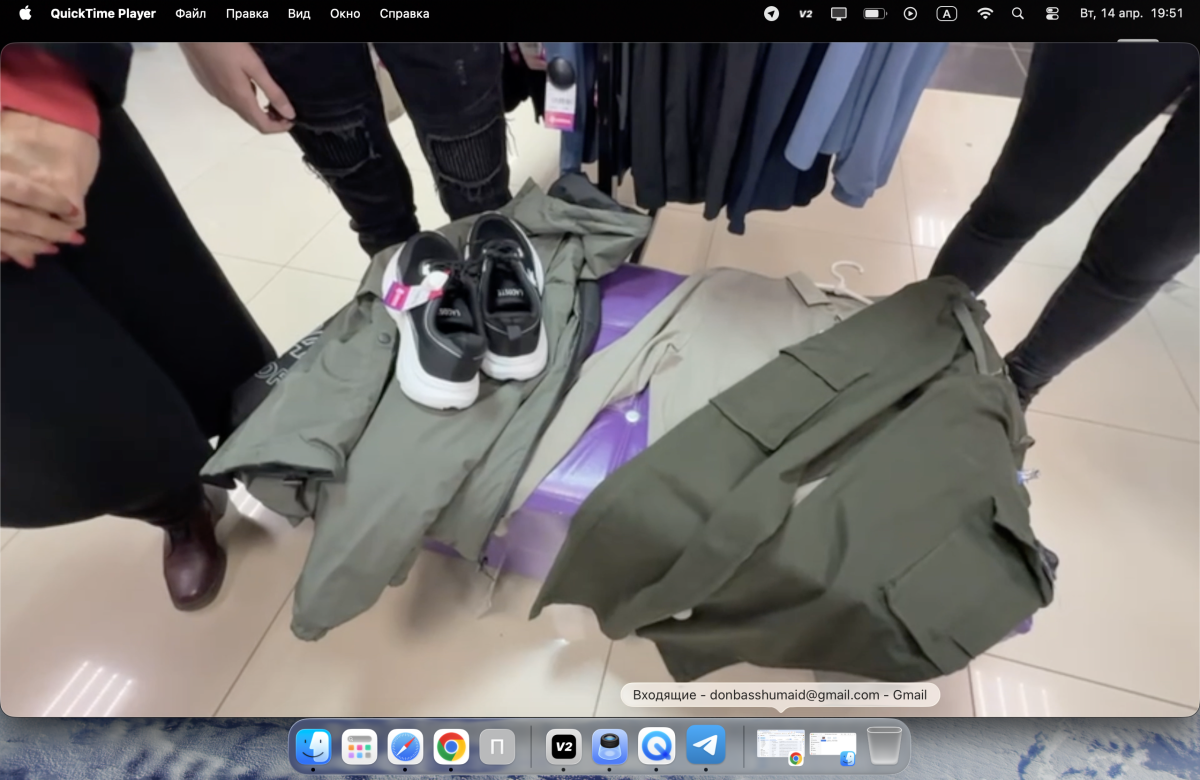Open the Wi-Fi status menu

pos(985,14)
